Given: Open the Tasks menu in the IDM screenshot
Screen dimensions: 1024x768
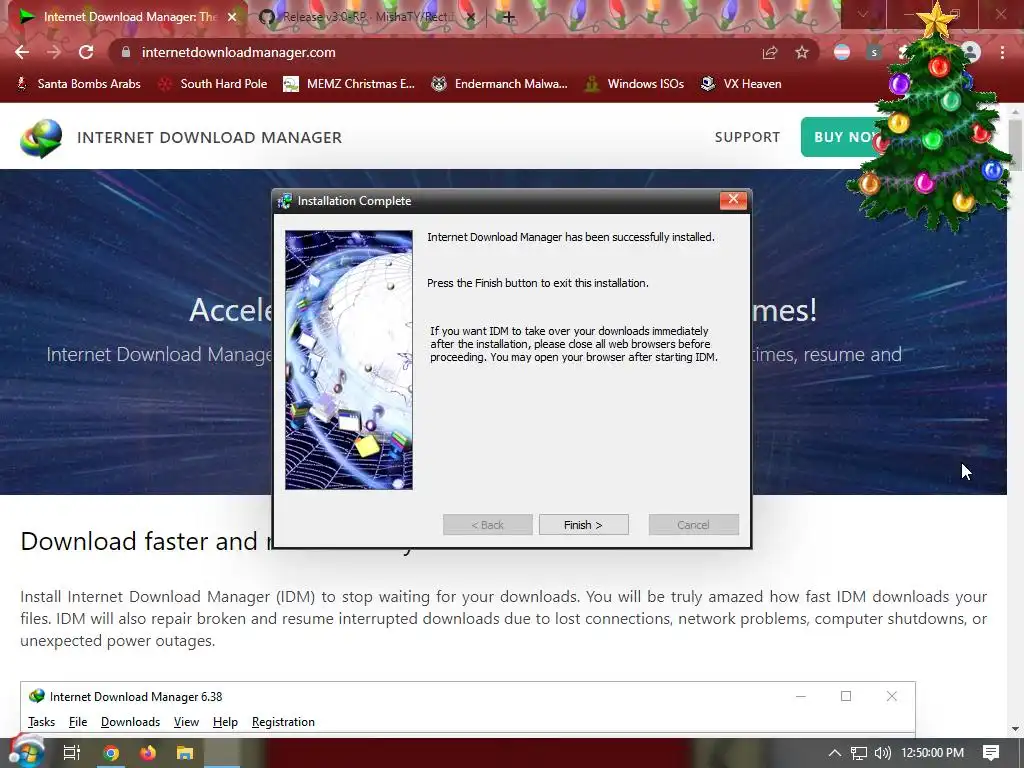Looking at the screenshot, I should pyautogui.click(x=41, y=722).
